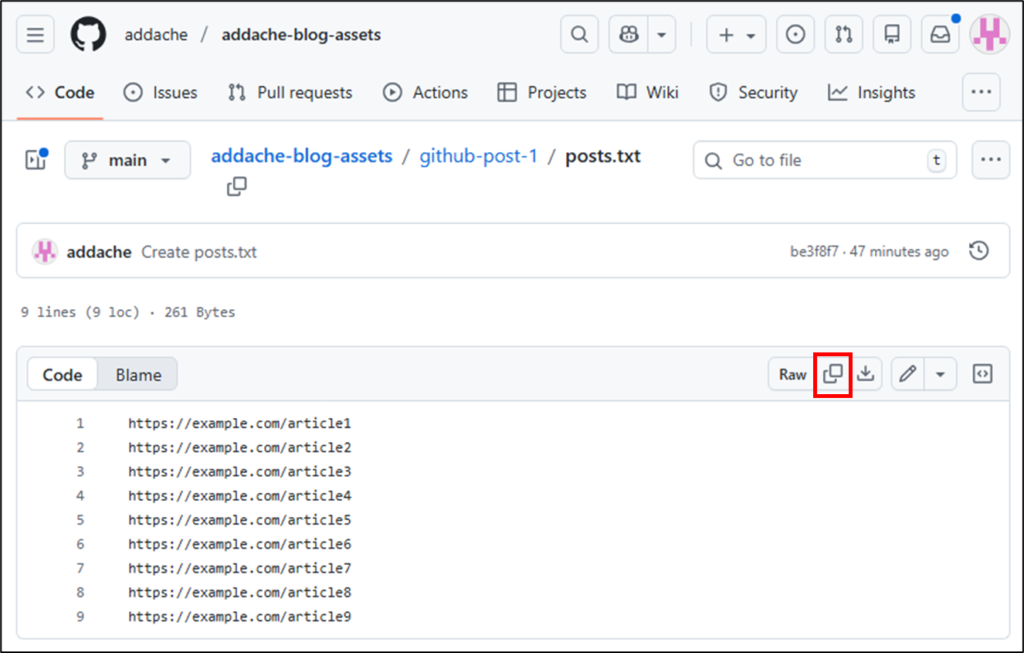Open the Copilot chat icon
Screen dimensions: 1024x653
[x=629, y=35]
